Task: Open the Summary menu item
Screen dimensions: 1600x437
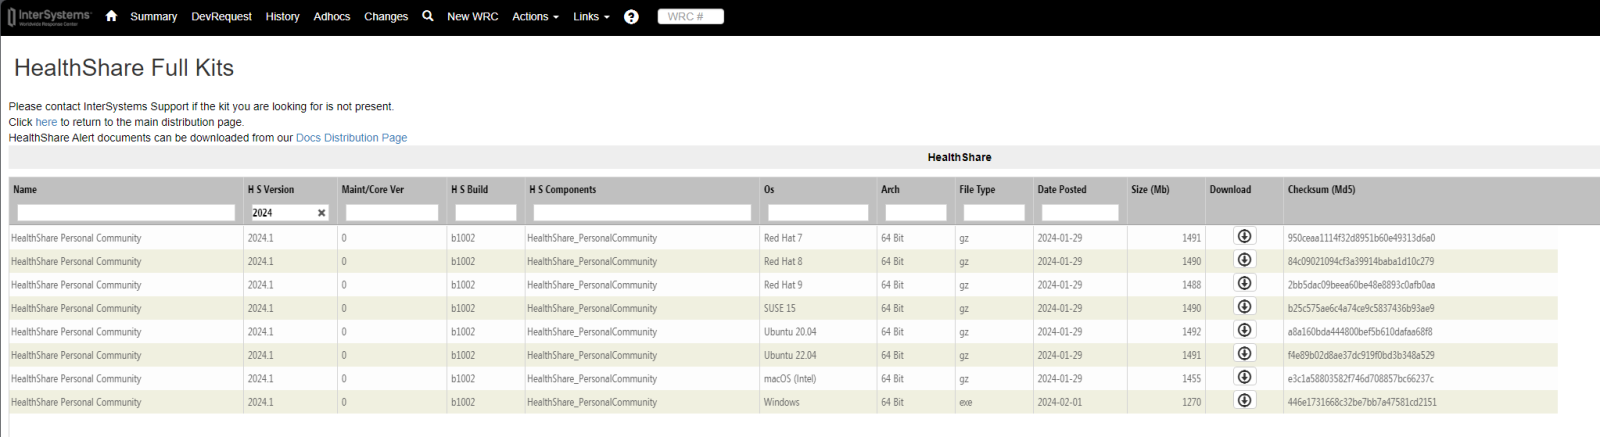Action: 153,17
